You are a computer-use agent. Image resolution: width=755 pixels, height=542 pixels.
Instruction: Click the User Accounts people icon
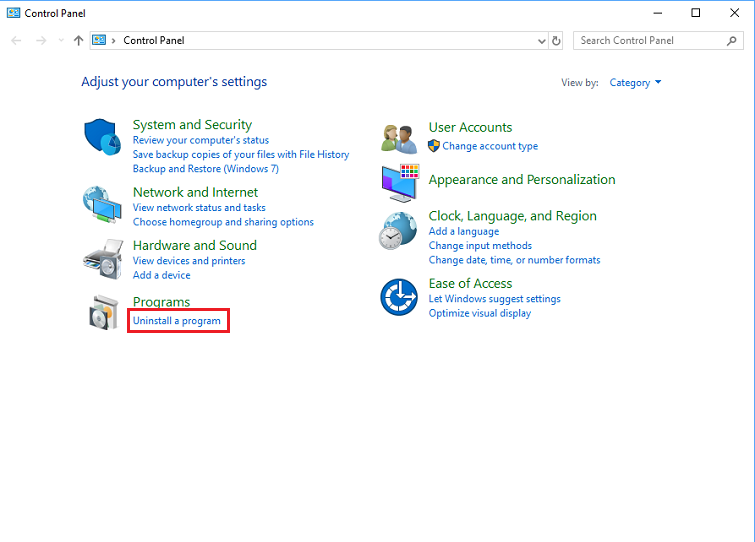[x=398, y=138]
